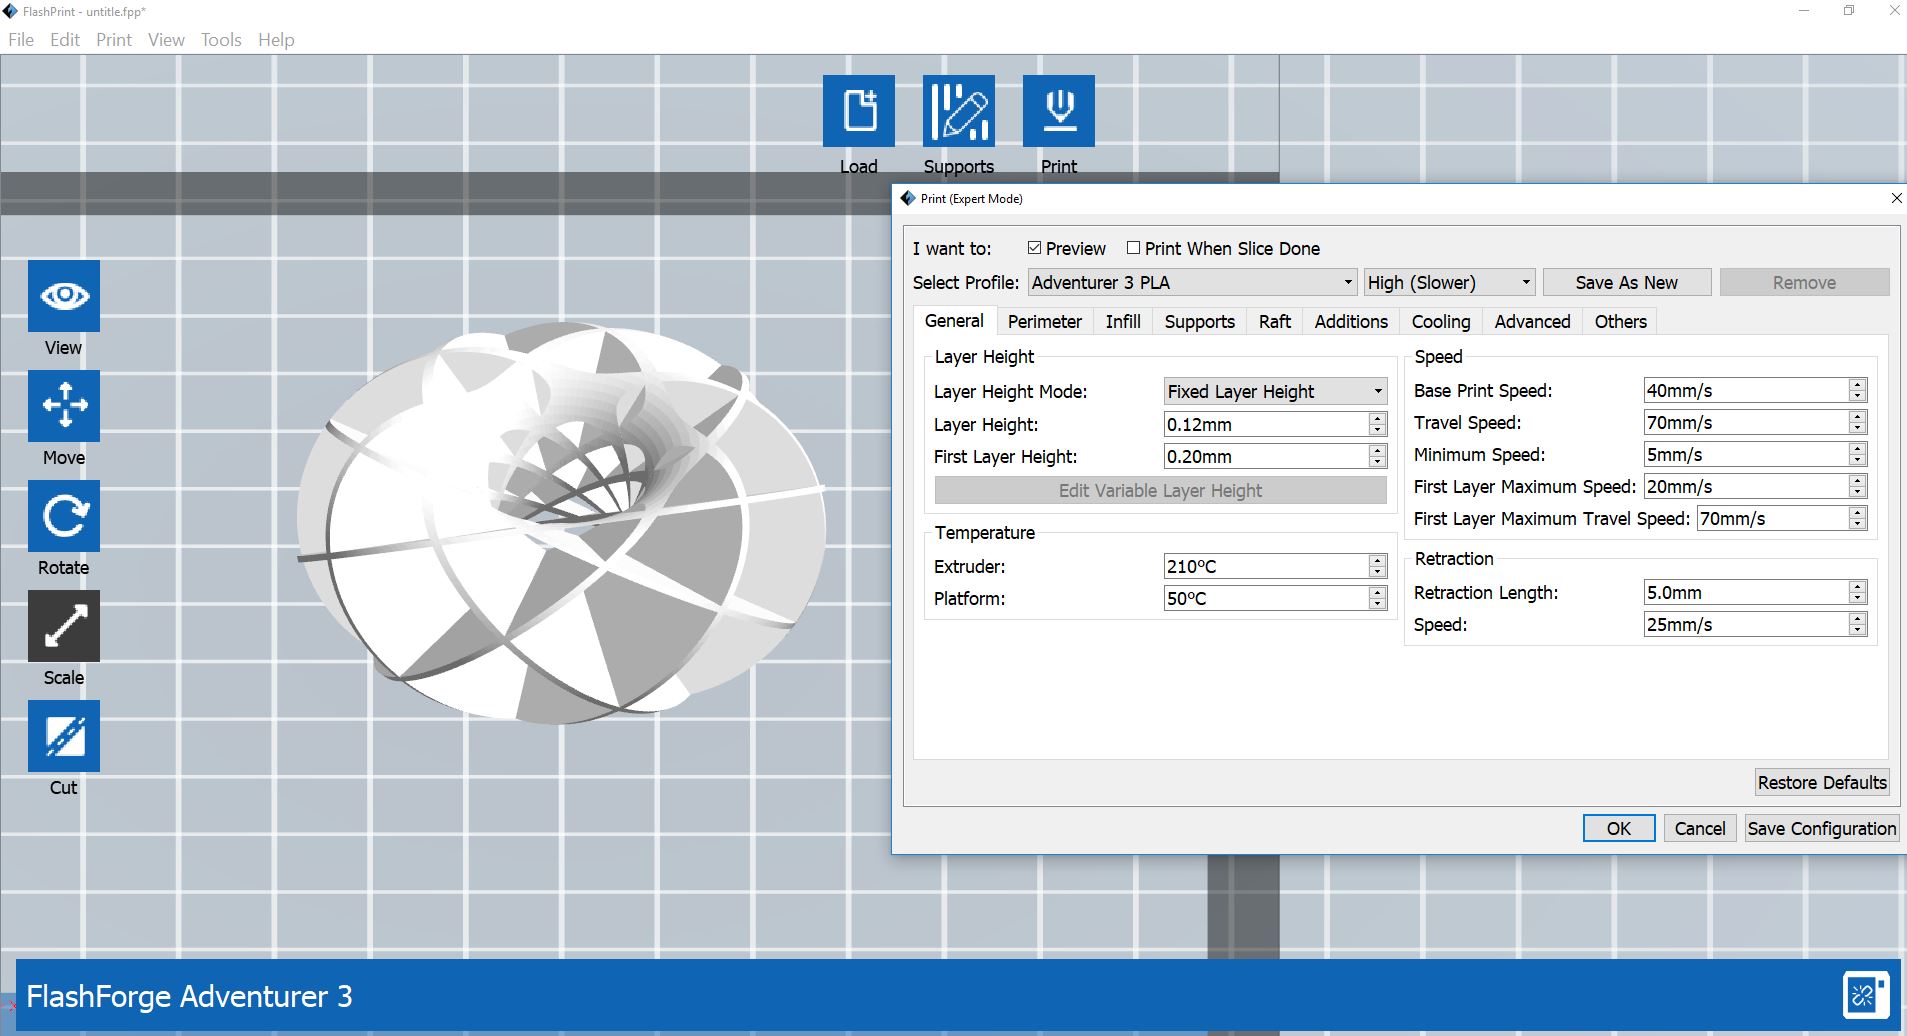Click the Travel Speed spinner arrows
Viewport: 1907px width, 1036px height.
[x=1858, y=422]
